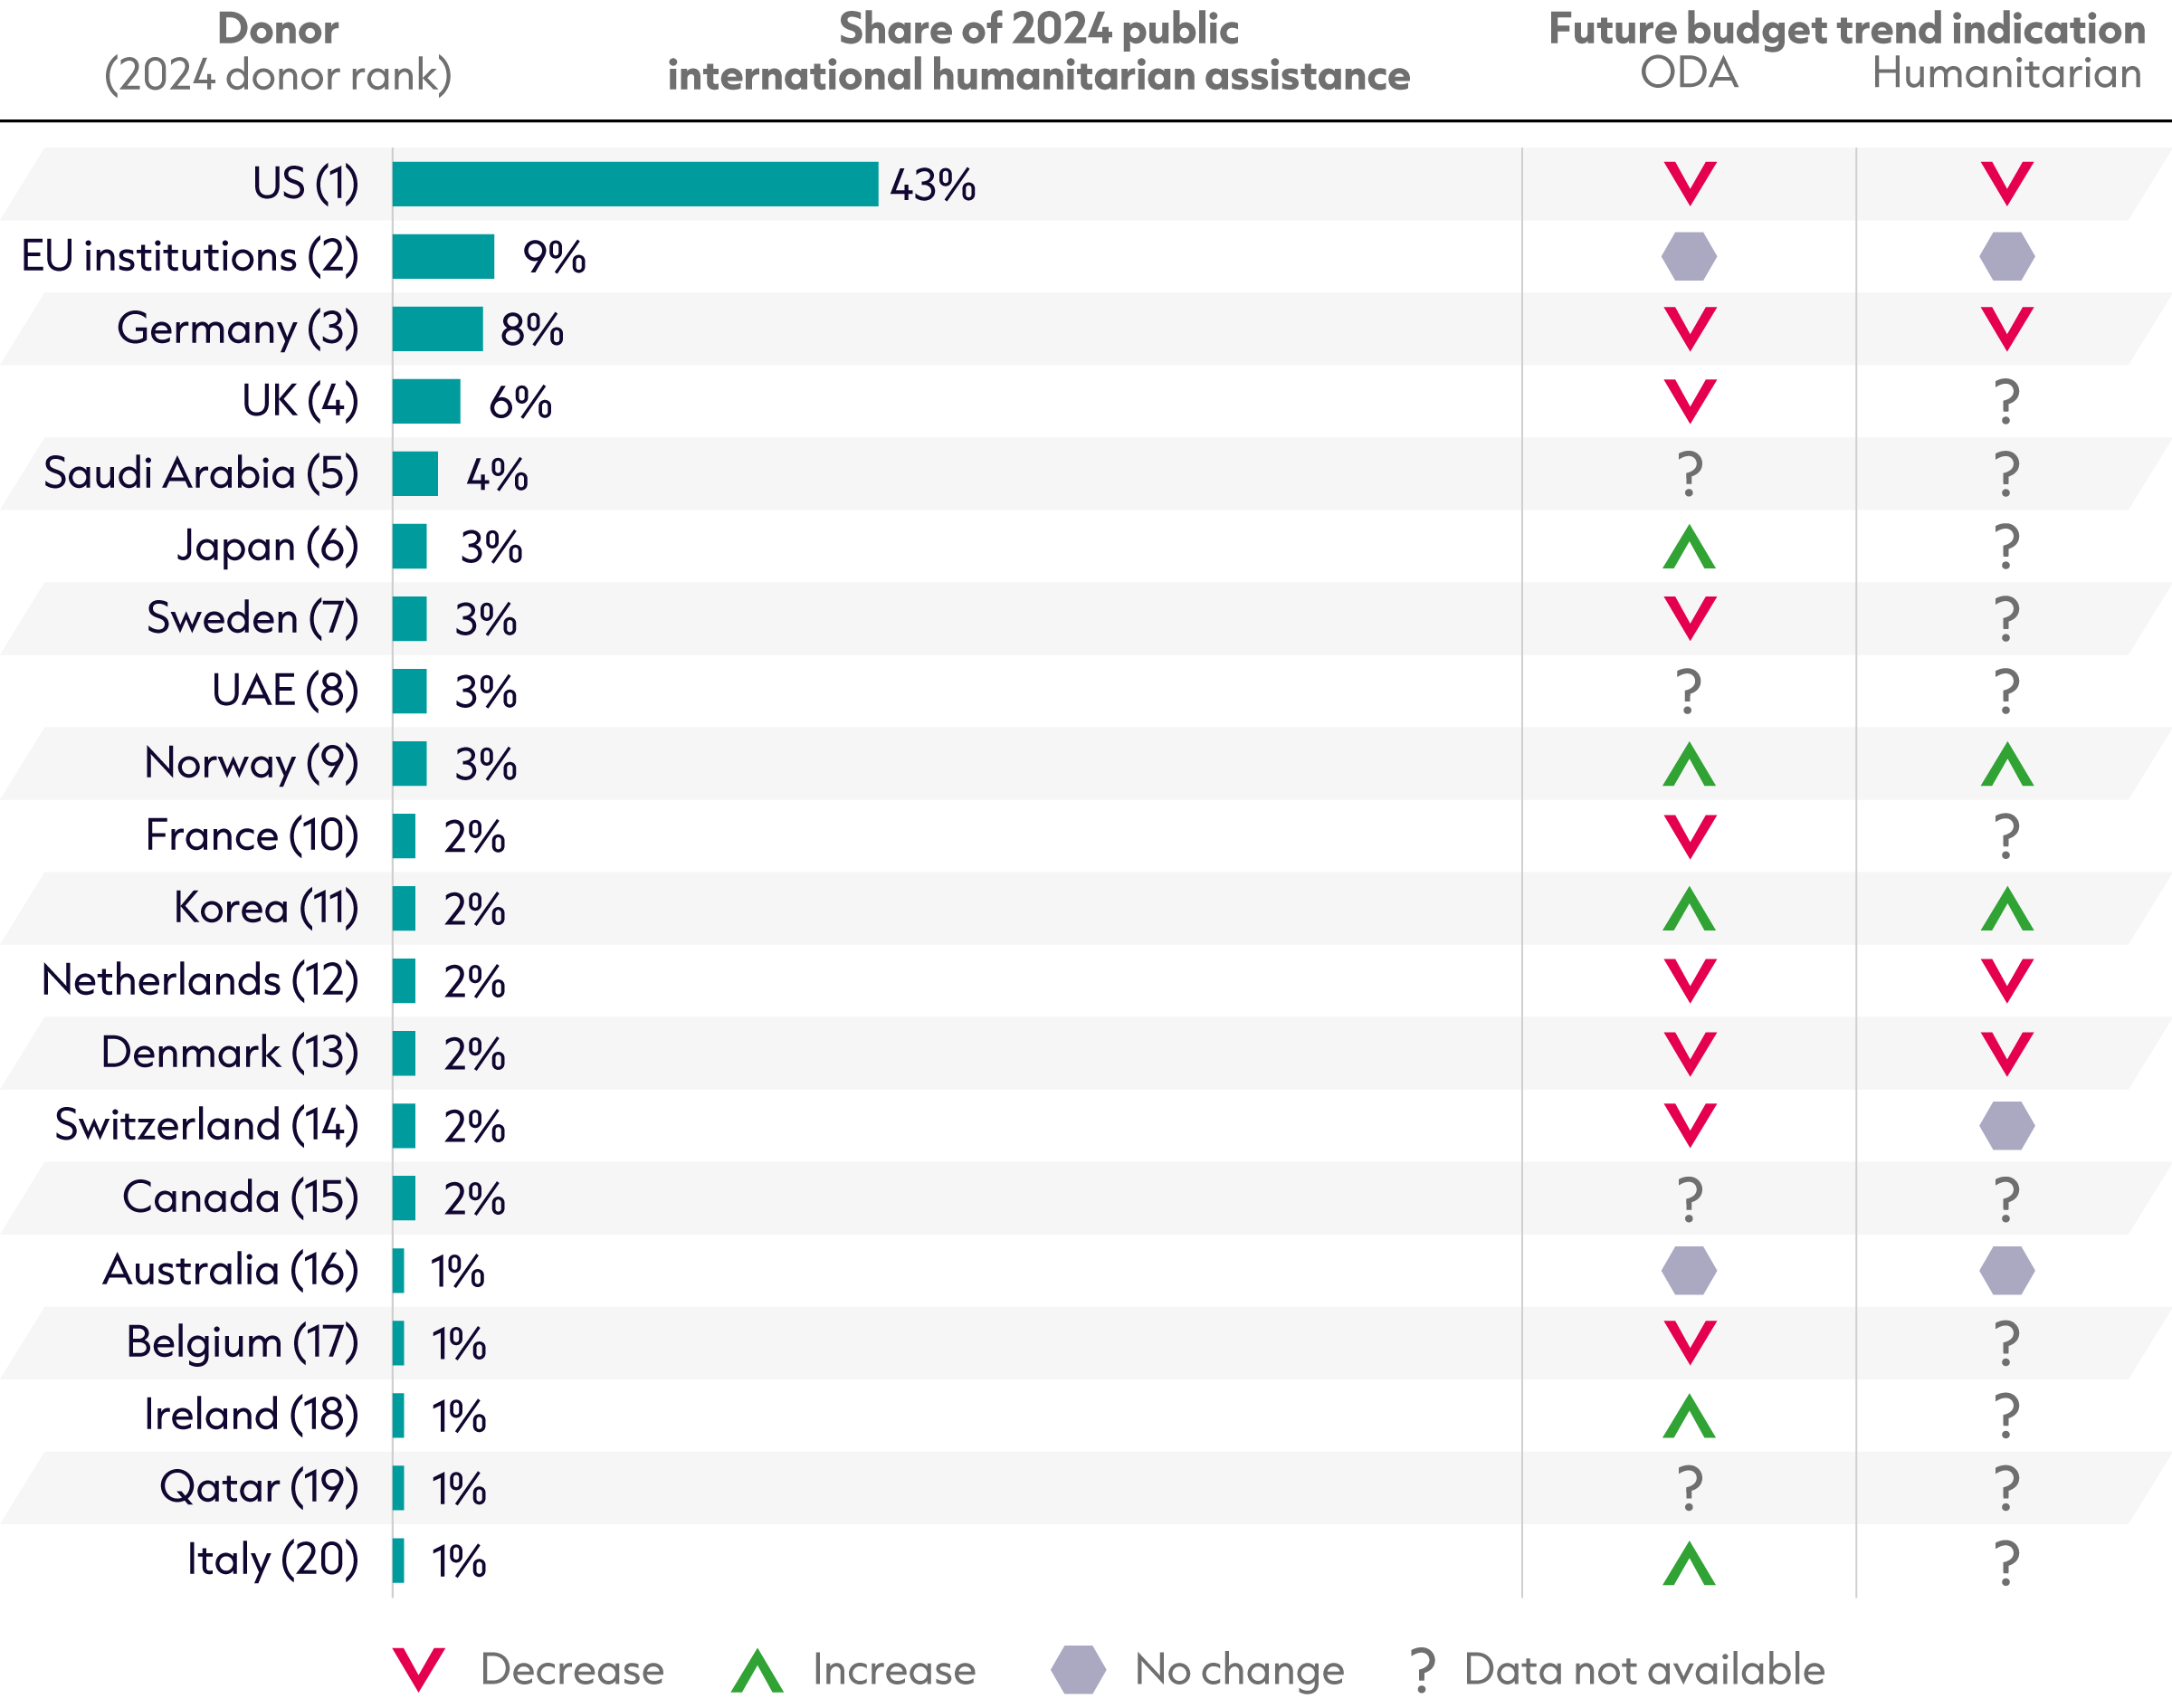Click the Increase legend green arrow
Viewport: 2172px width, 1708px height.
pos(757,1670)
